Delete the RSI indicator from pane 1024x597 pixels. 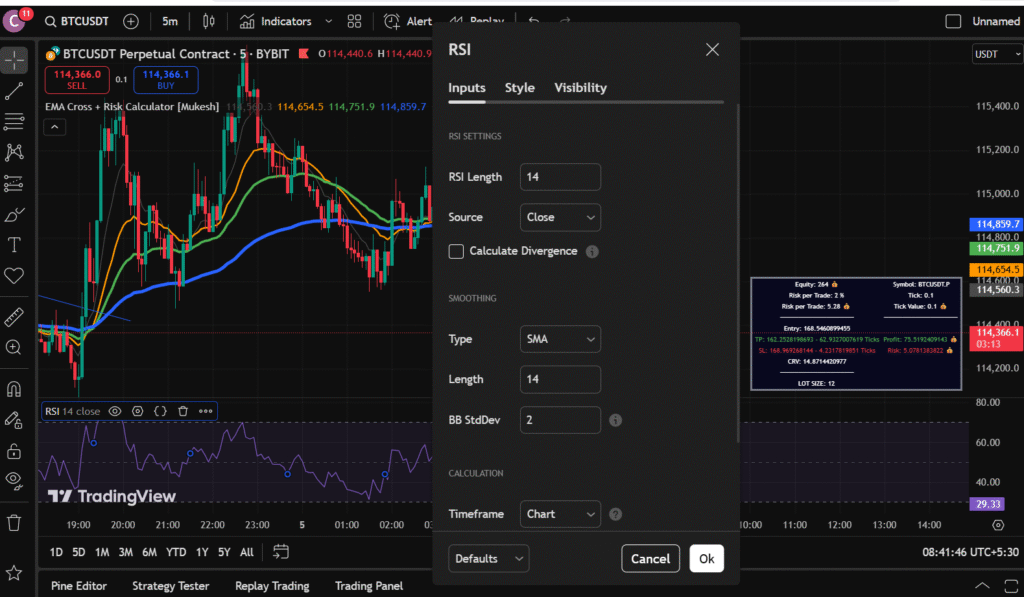(183, 411)
